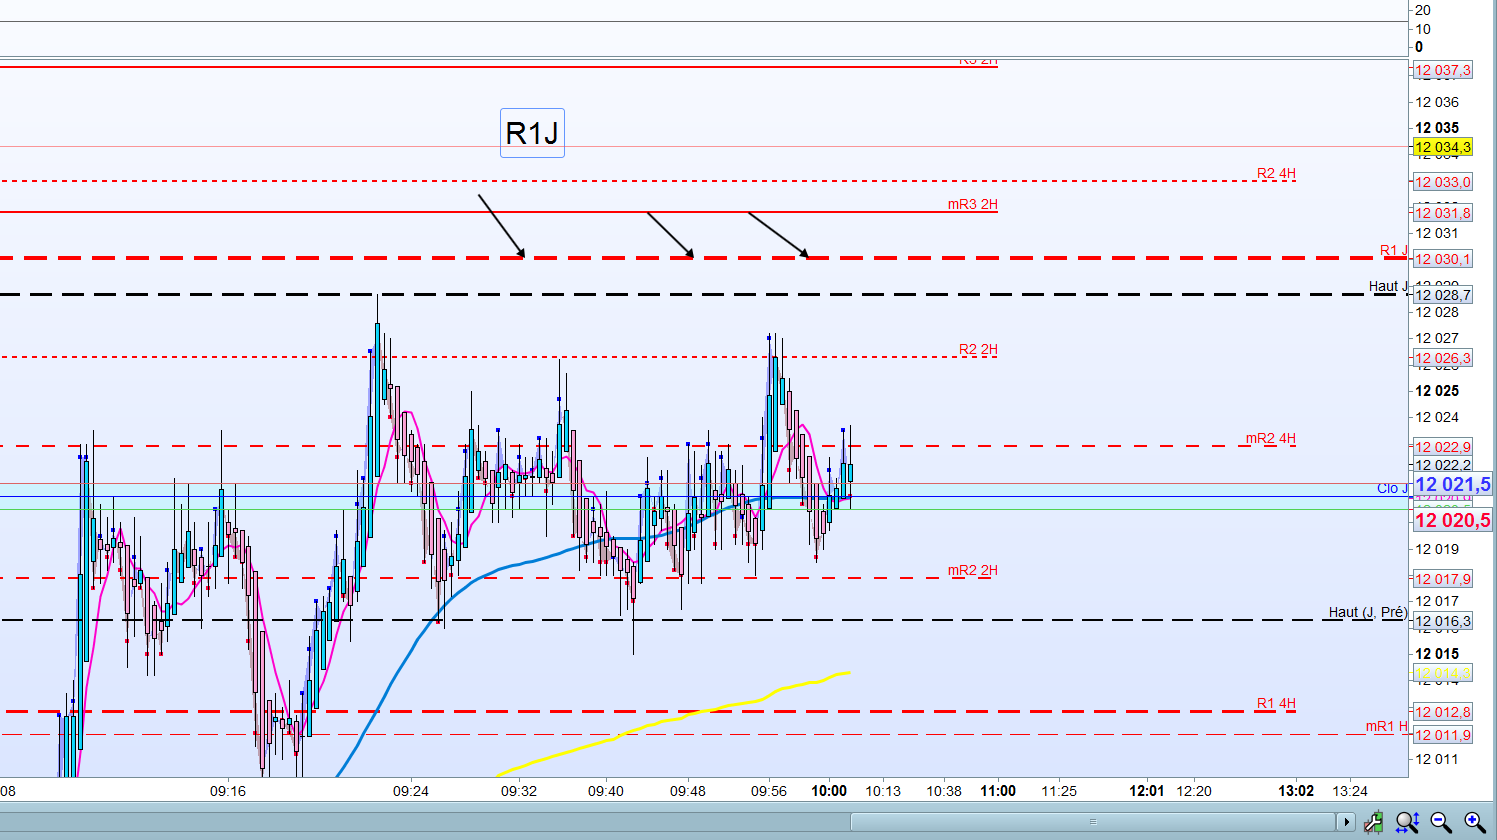Screen dimensions: 1497x840
Task: Click the 12 017,9 price tag
Action: 1442,579
